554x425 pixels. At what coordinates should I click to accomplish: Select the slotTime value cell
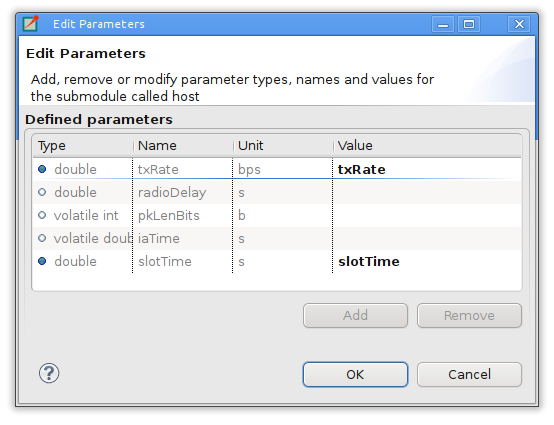click(x=427, y=261)
